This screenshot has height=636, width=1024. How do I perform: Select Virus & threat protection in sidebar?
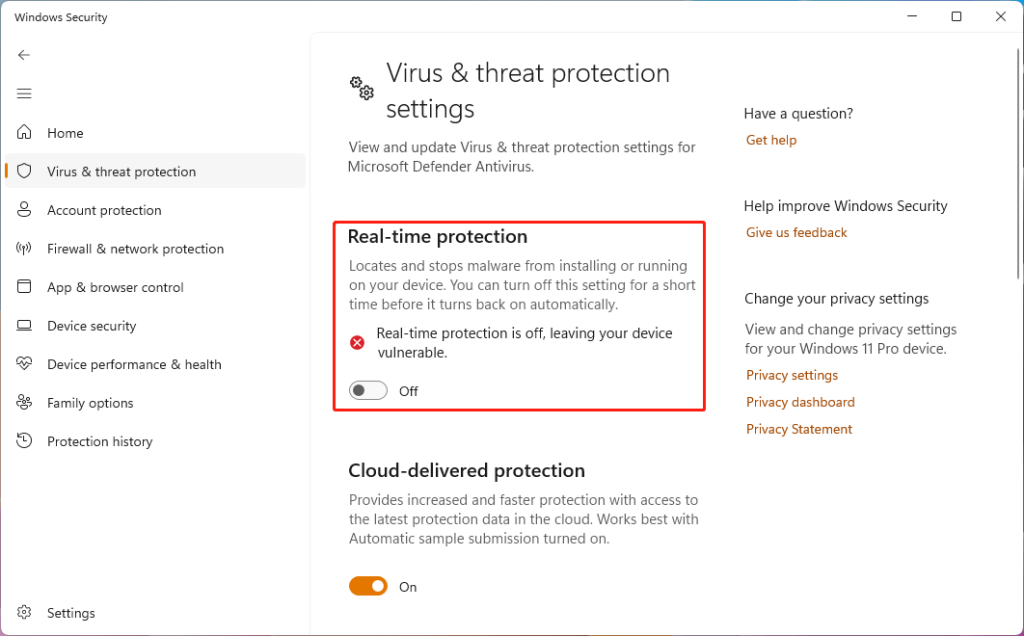click(x=121, y=172)
